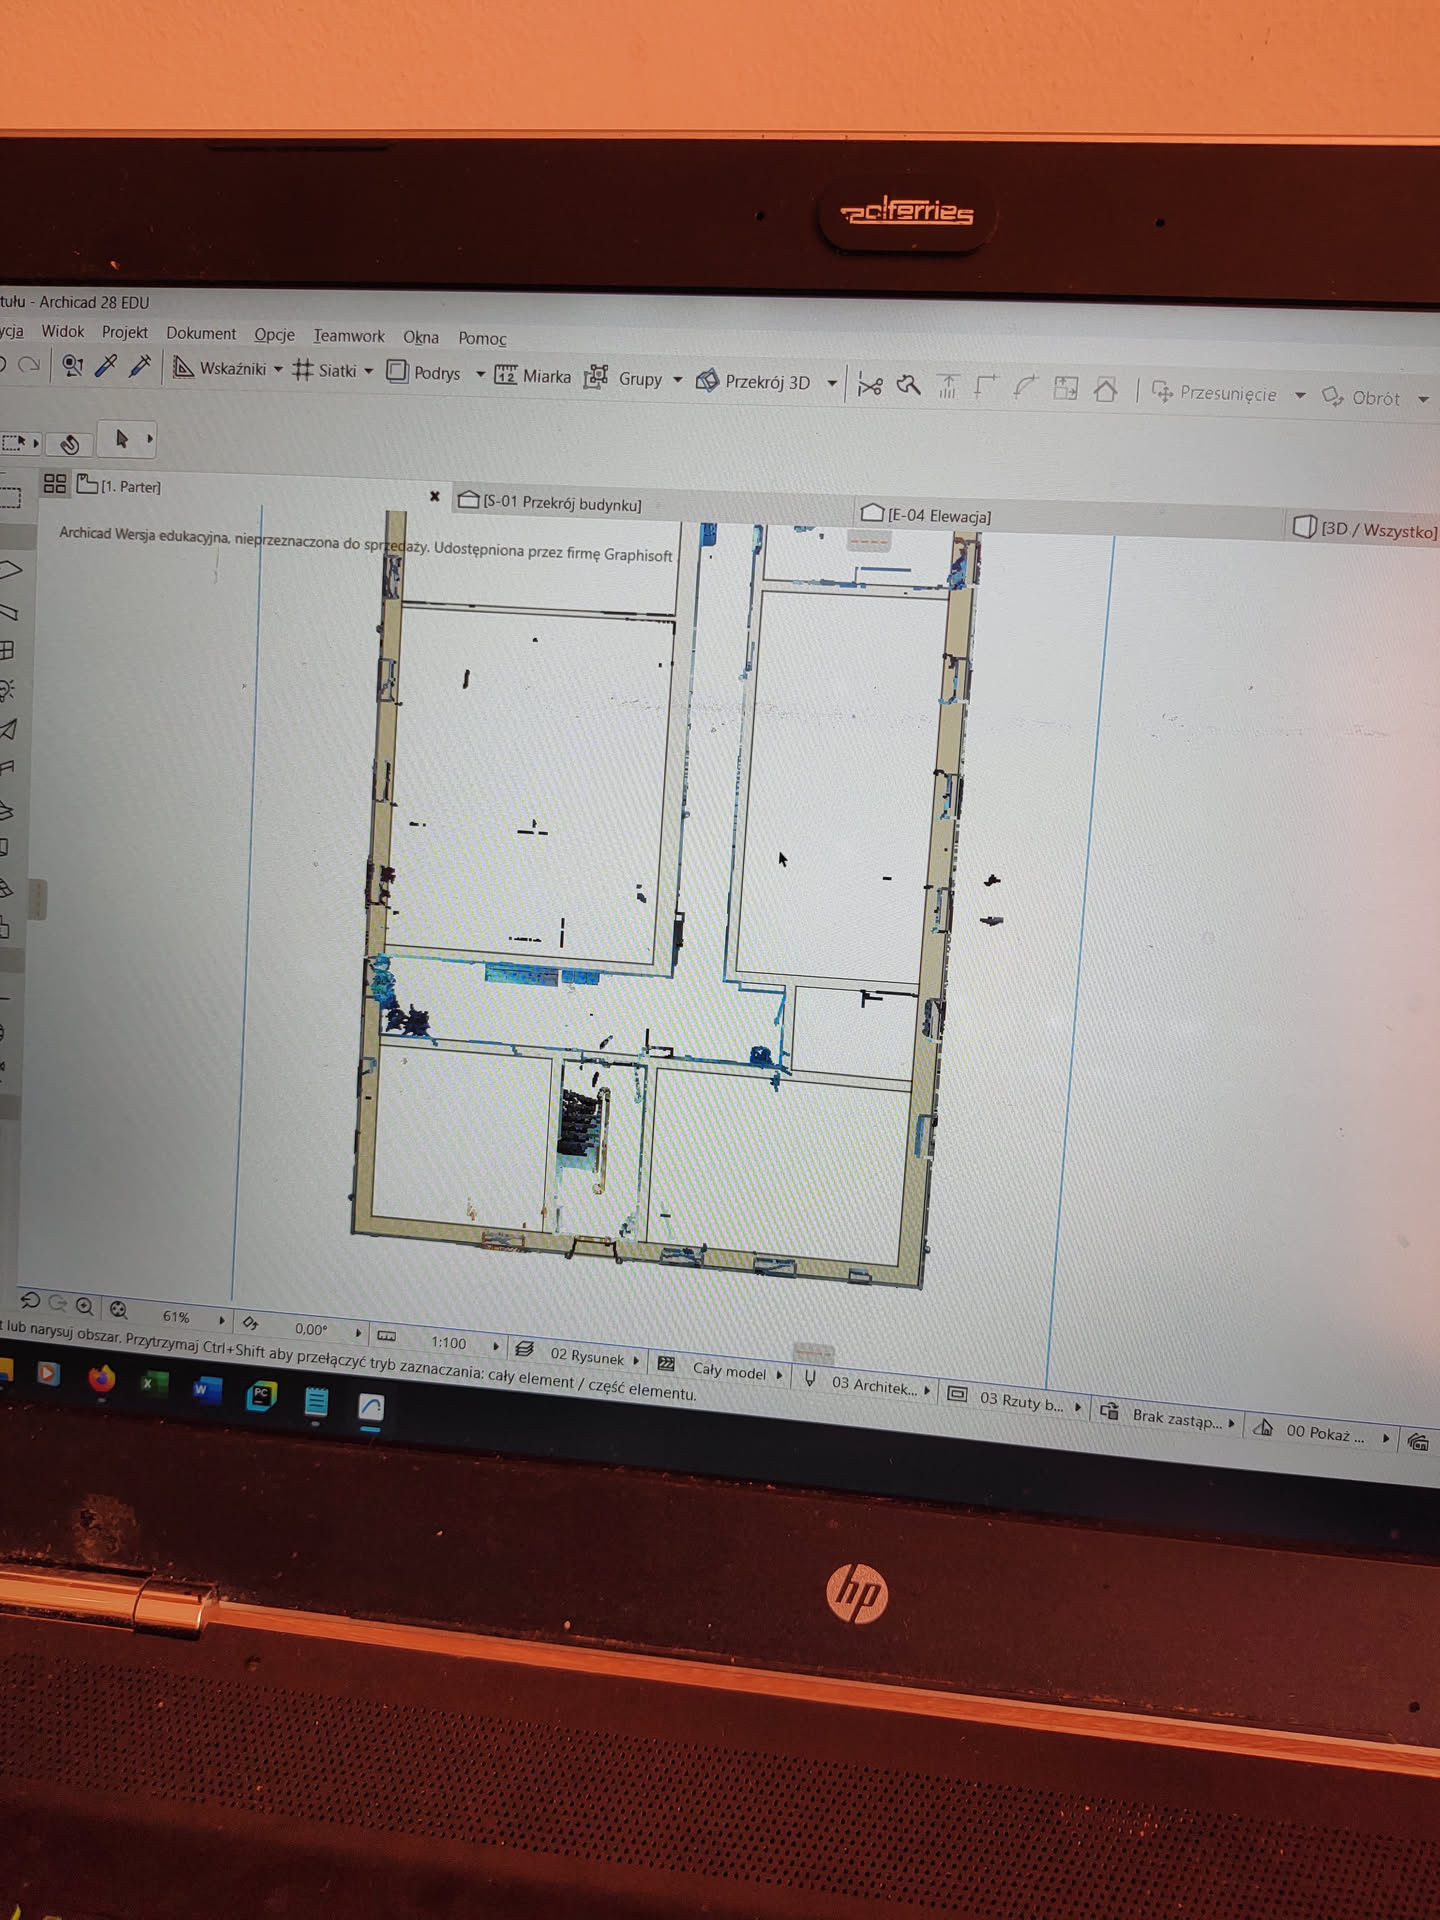Click the Cały model structure display button
Viewport: 1440px width, 1920px height.
pos(728,1371)
